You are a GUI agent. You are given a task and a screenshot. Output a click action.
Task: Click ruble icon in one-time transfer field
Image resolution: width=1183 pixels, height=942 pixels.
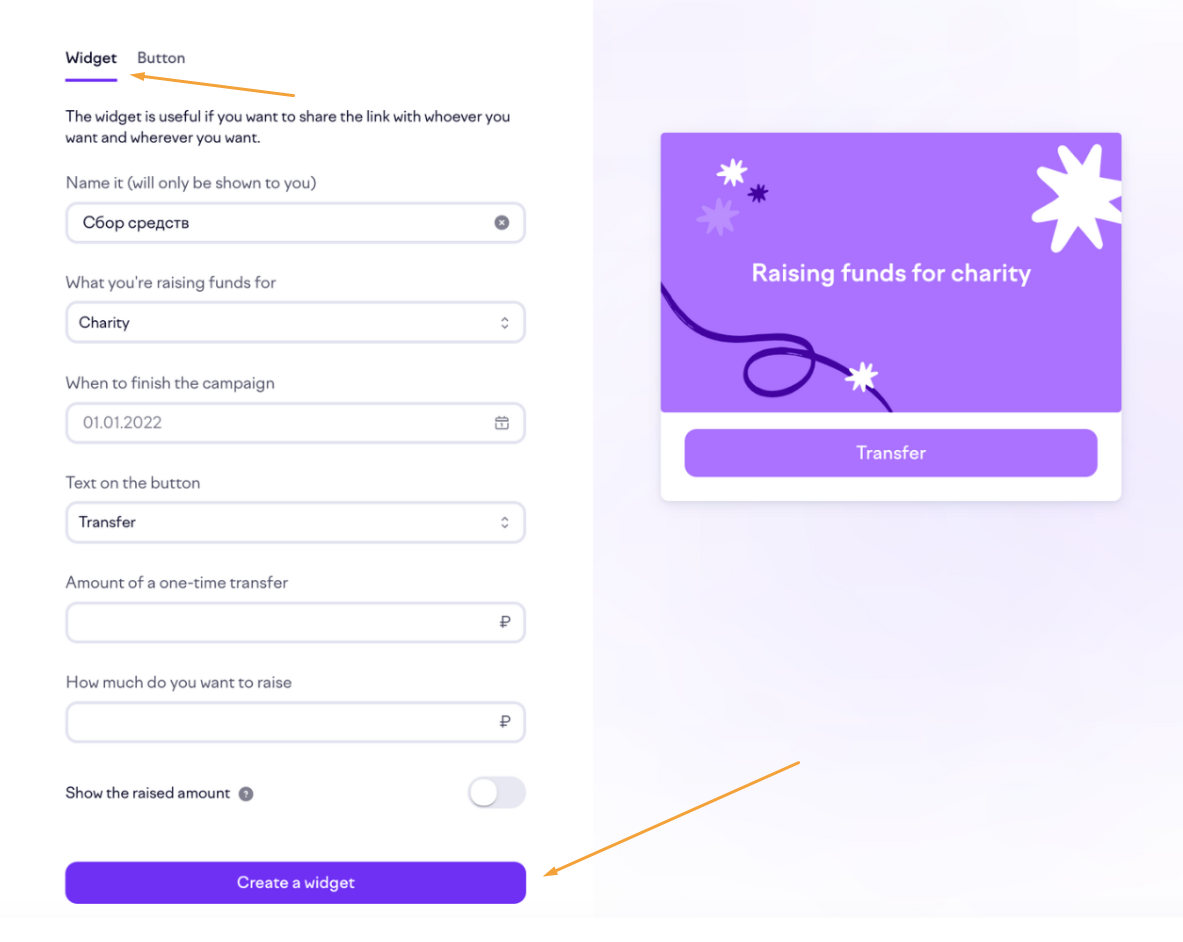click(505, 621)
